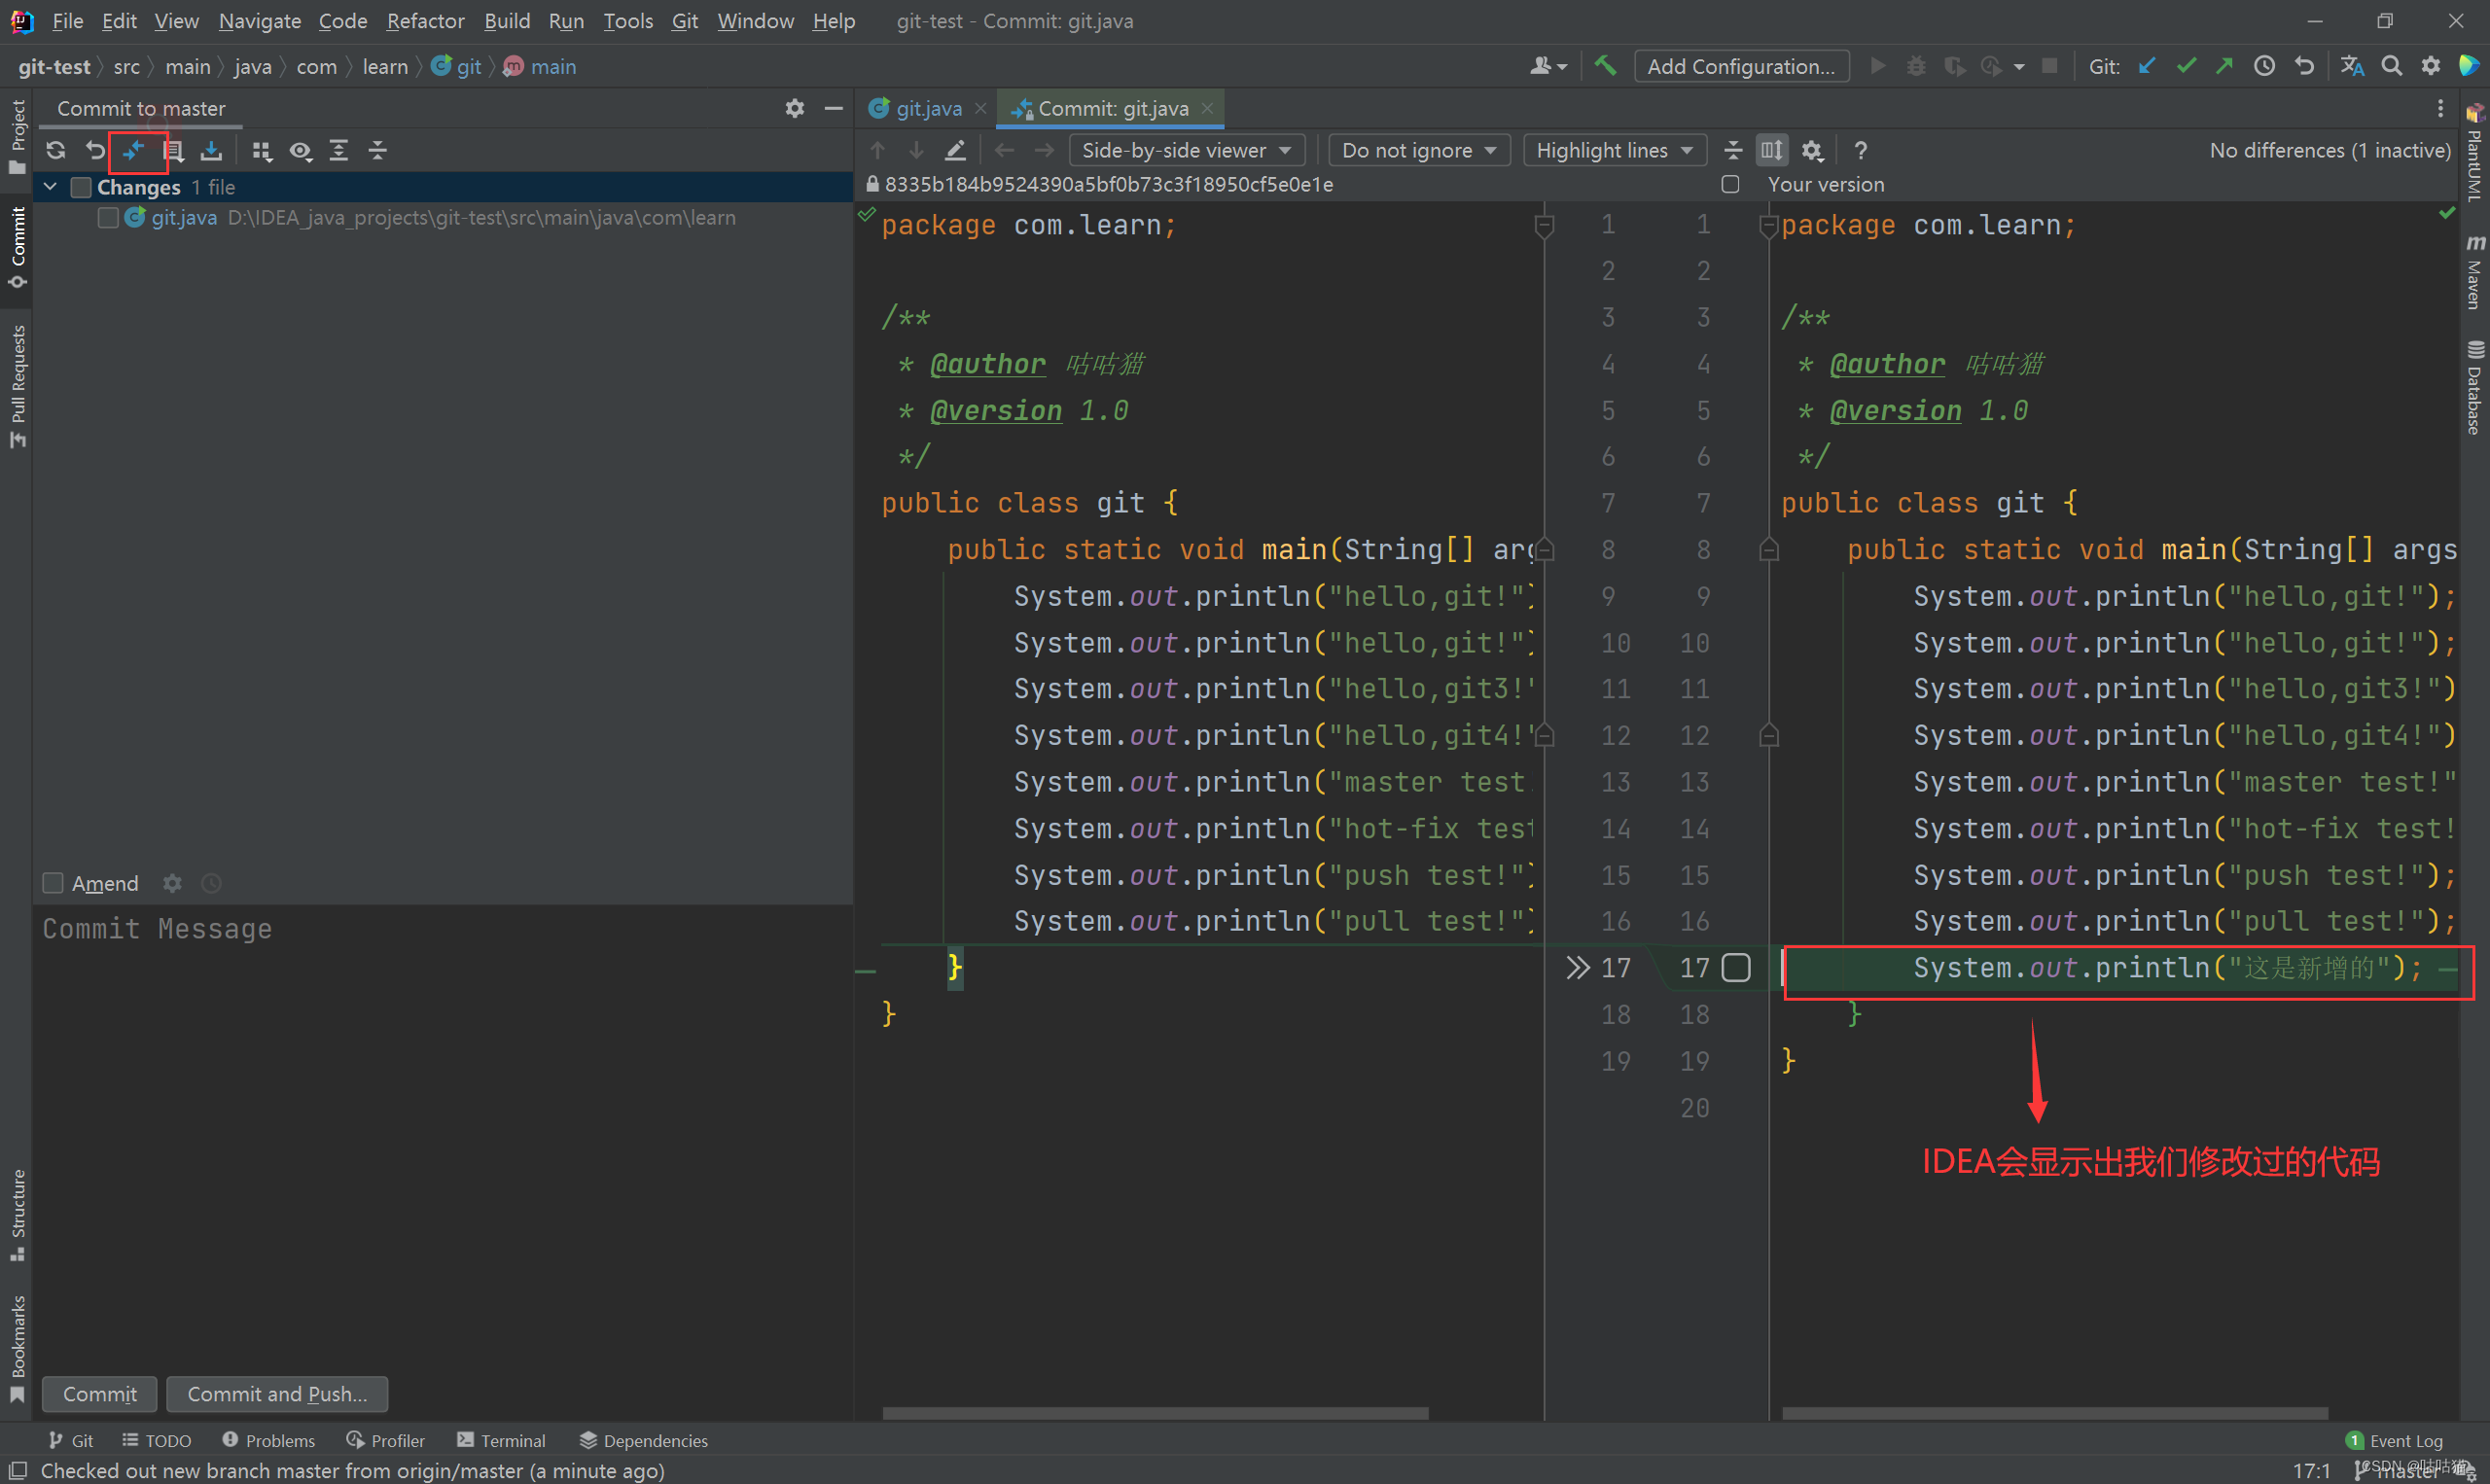Refresh the changes list in Commit panel
Image resolution: width=2490 pixels, height=1484 pixels.
point(55,150)
